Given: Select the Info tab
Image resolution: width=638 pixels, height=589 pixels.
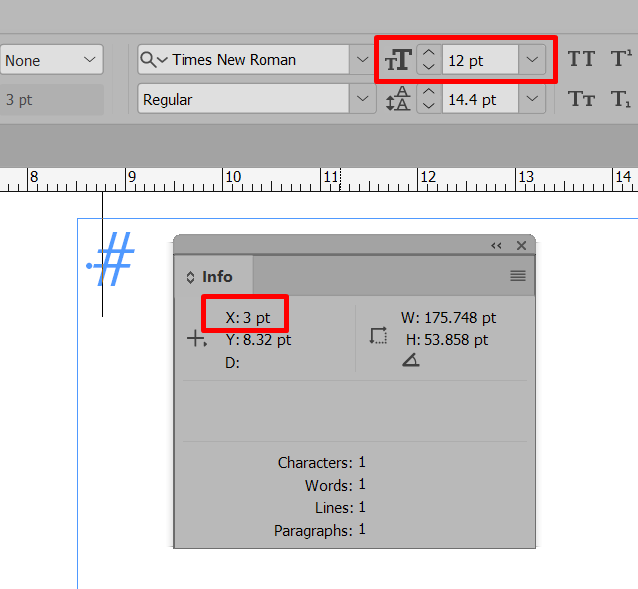Looking at the screenshot, I should [214, 276].
